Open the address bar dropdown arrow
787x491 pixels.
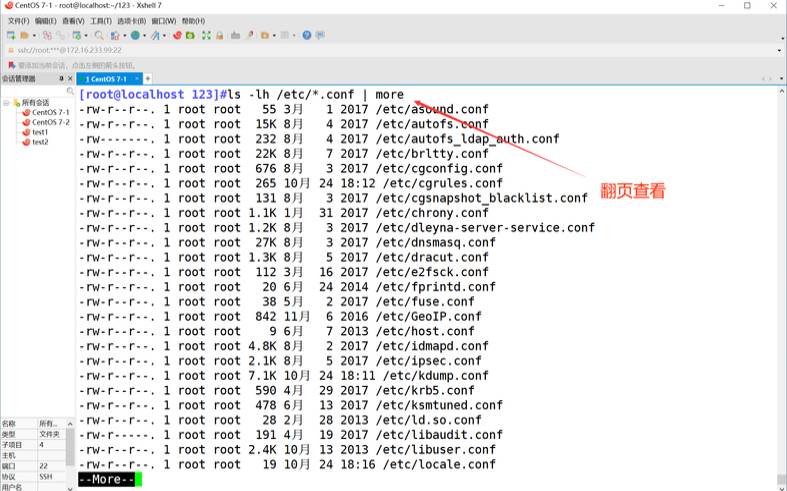[x=779, y=50]
